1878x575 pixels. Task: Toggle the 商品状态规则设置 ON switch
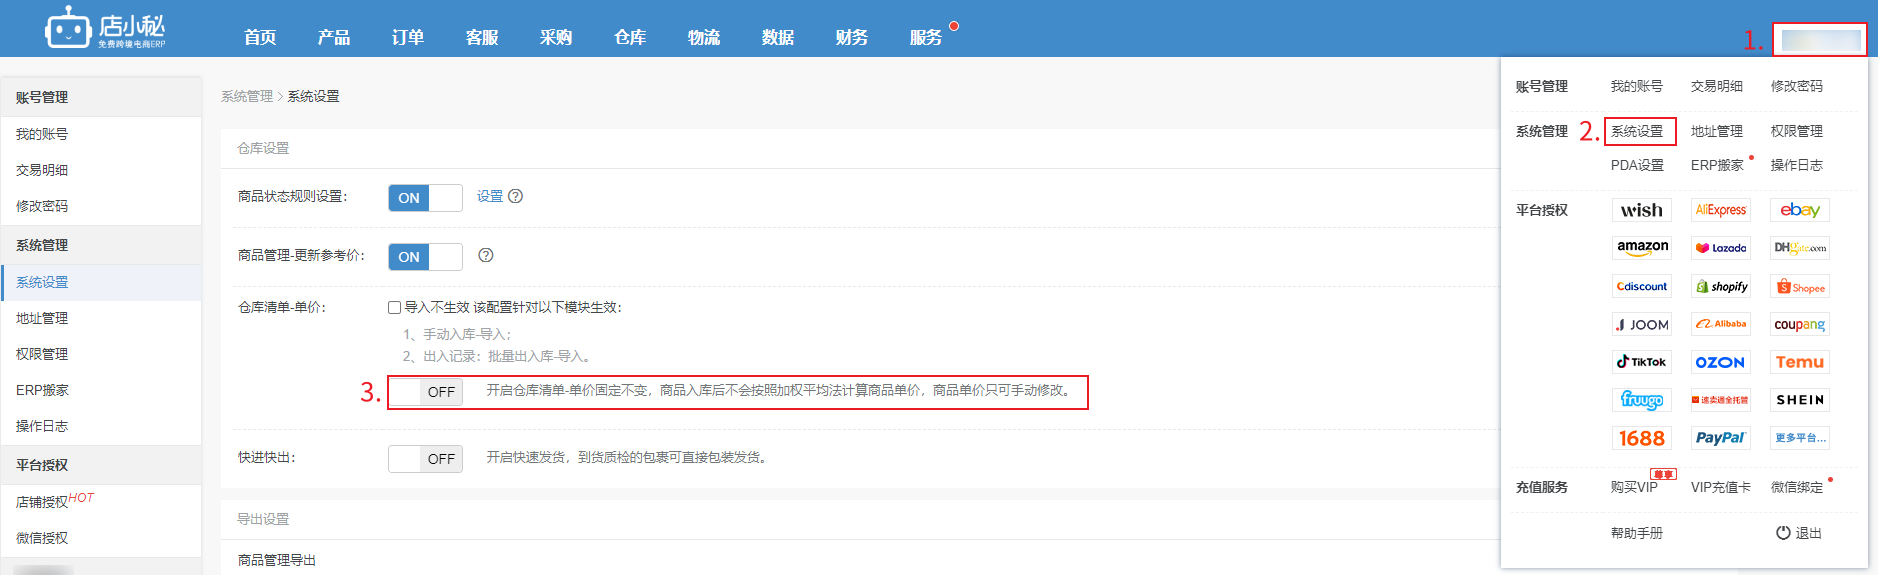[425, 198]
